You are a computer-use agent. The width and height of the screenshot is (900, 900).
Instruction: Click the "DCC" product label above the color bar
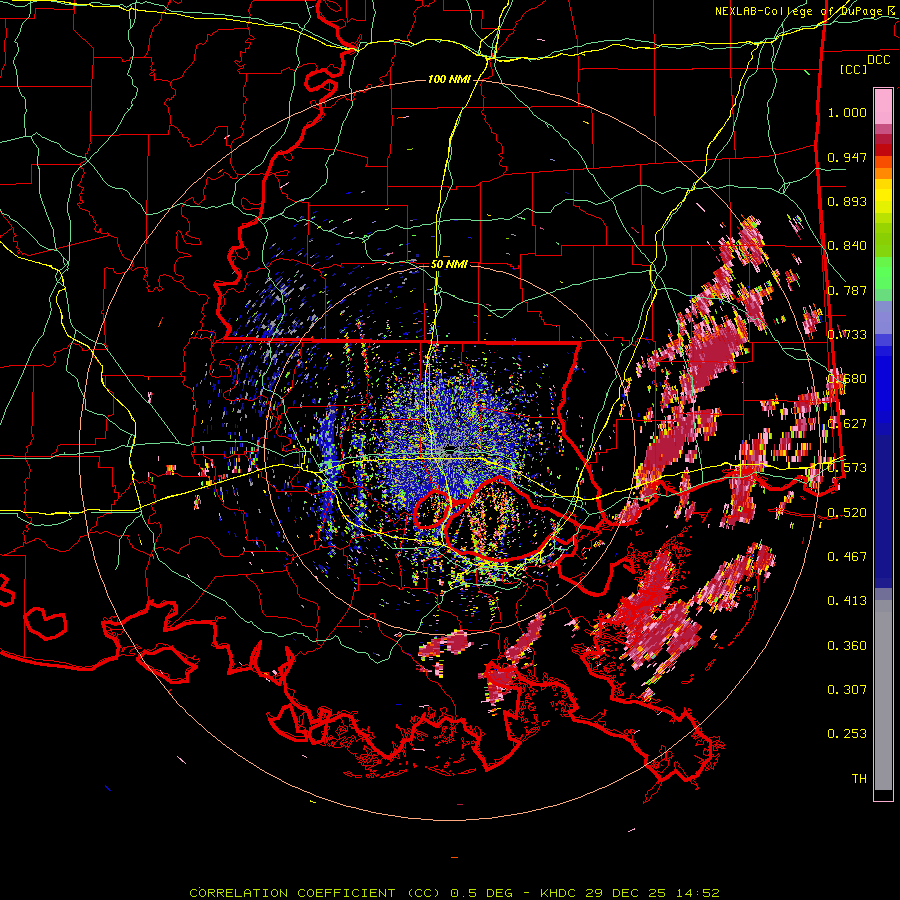(878, 60)
